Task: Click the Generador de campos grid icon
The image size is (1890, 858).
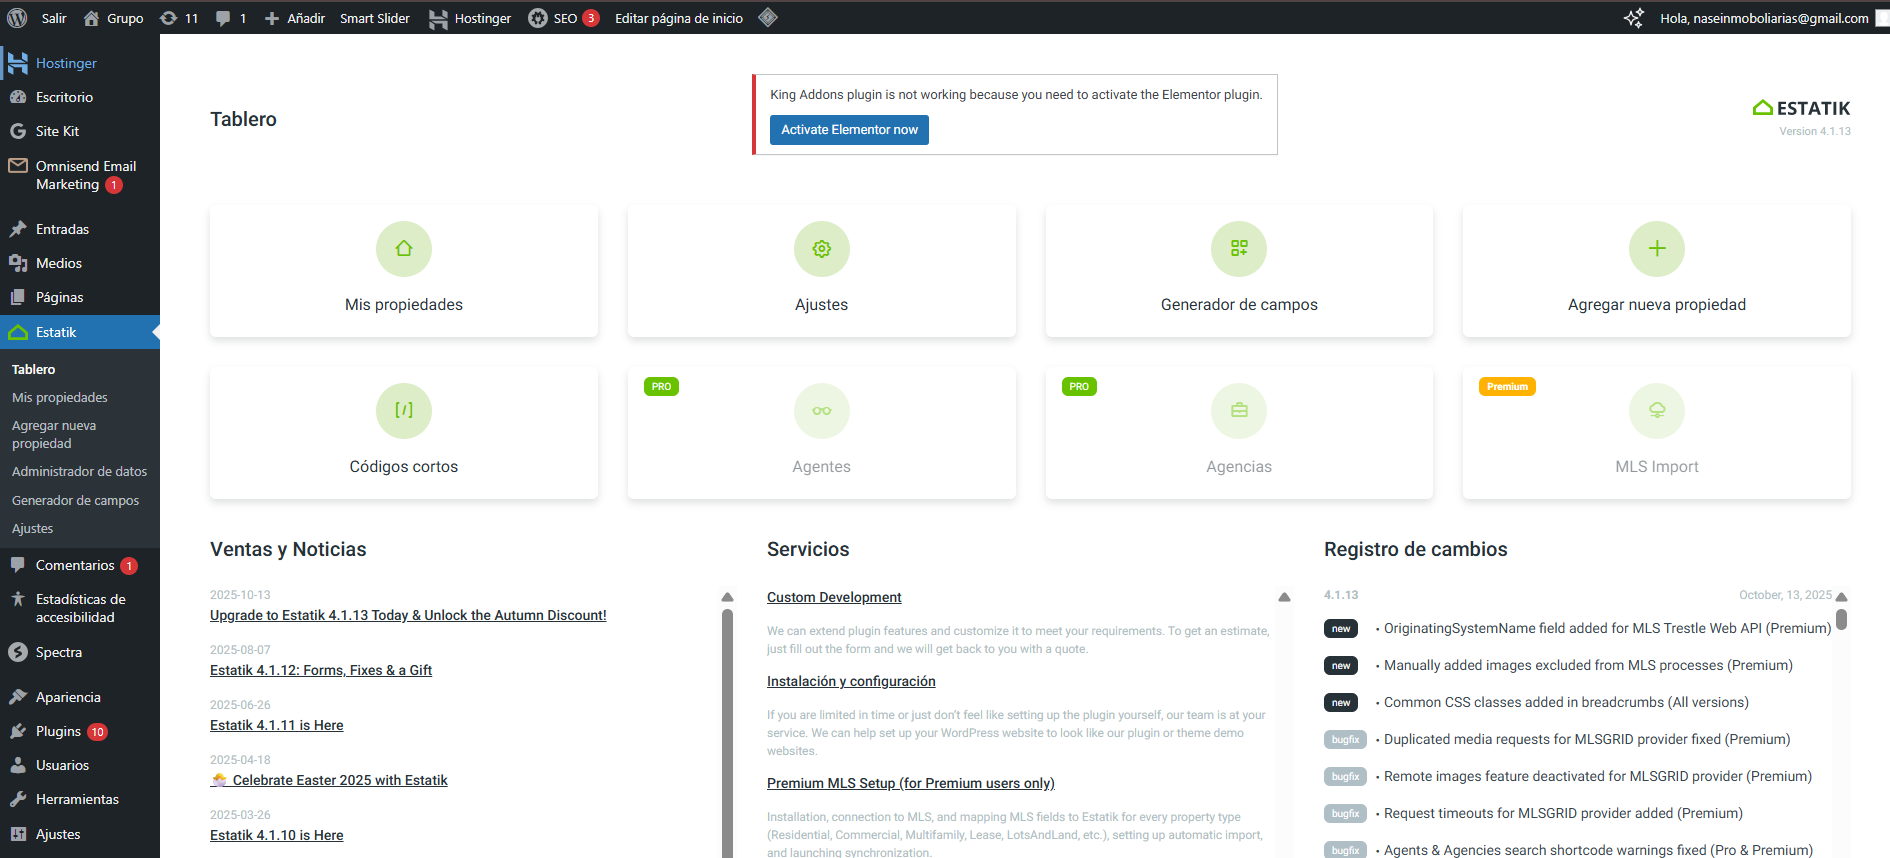Action: [1238, 249]
